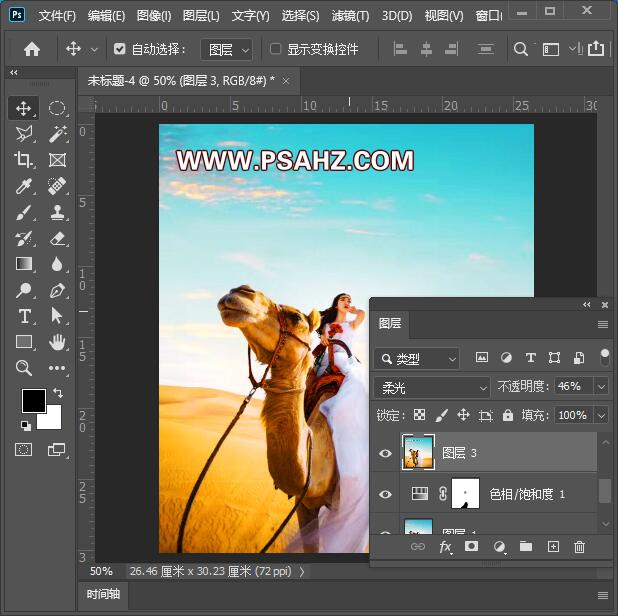
Task: Toggle Quick Mask mode
Action: click(23, 449)
